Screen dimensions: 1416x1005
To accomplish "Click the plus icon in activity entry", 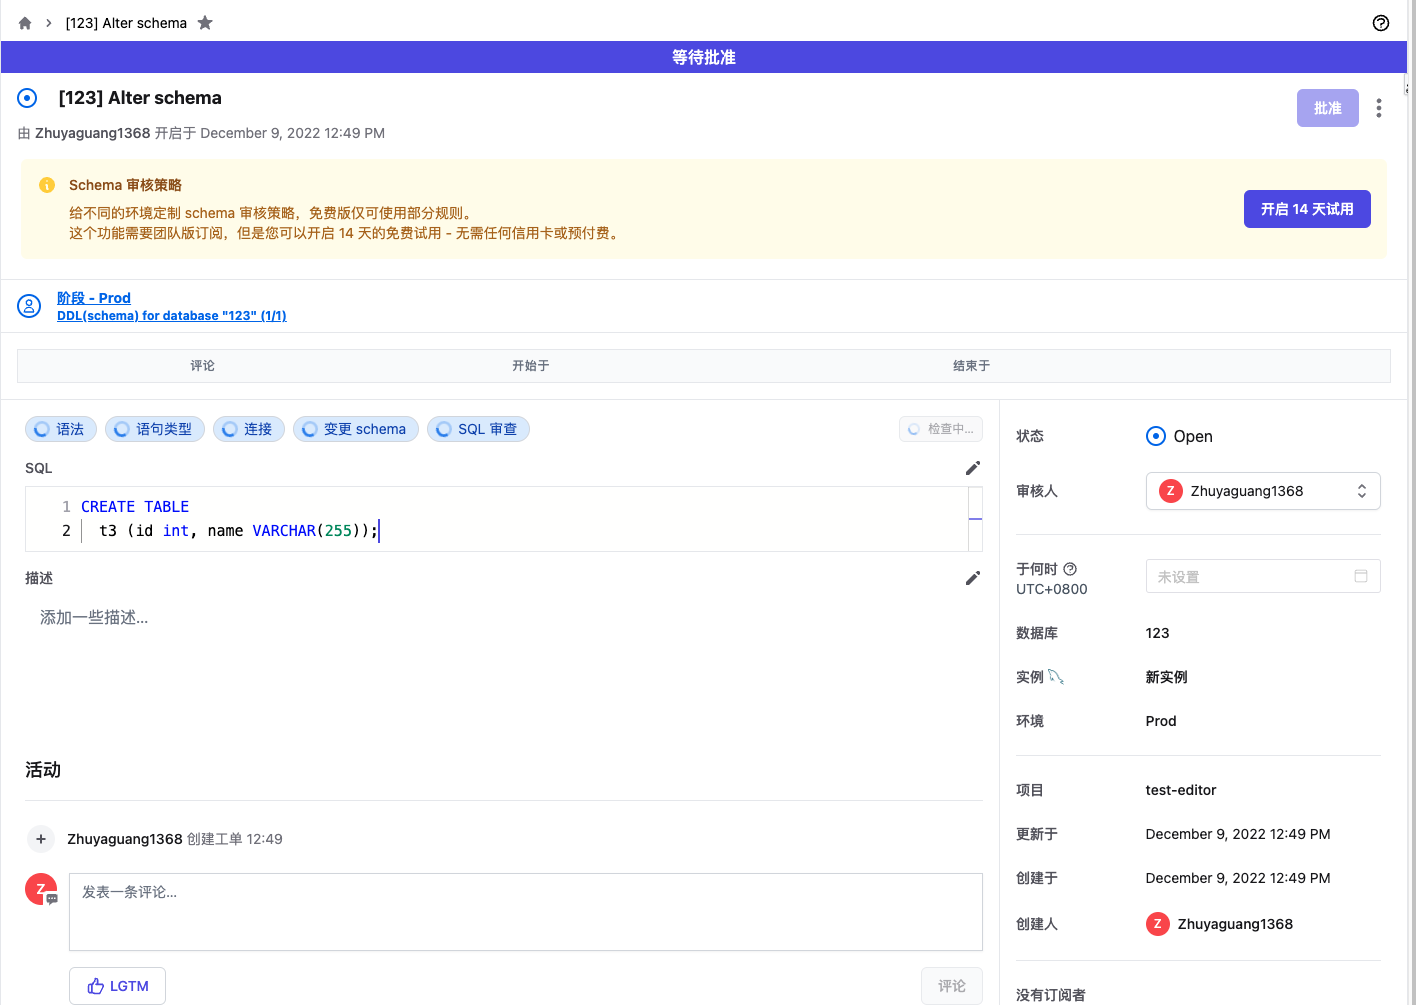I will coord(41,839).
